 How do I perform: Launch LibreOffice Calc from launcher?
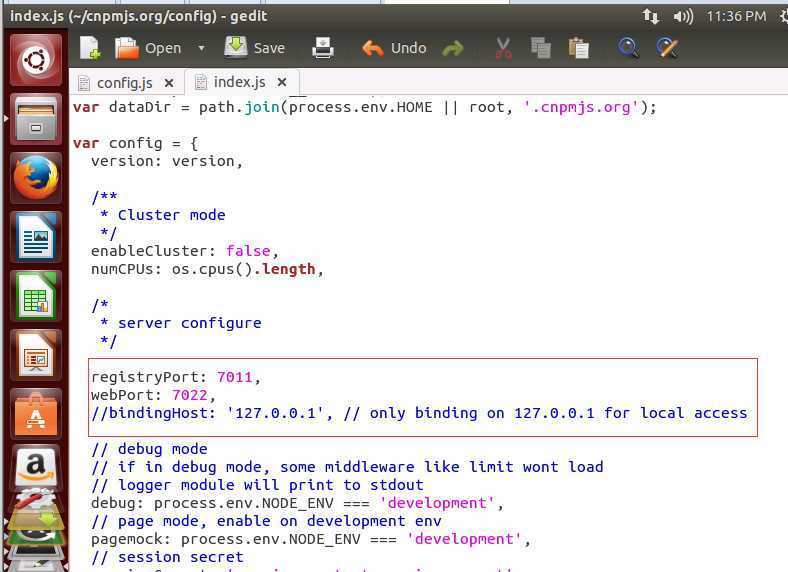coord(36,296)
